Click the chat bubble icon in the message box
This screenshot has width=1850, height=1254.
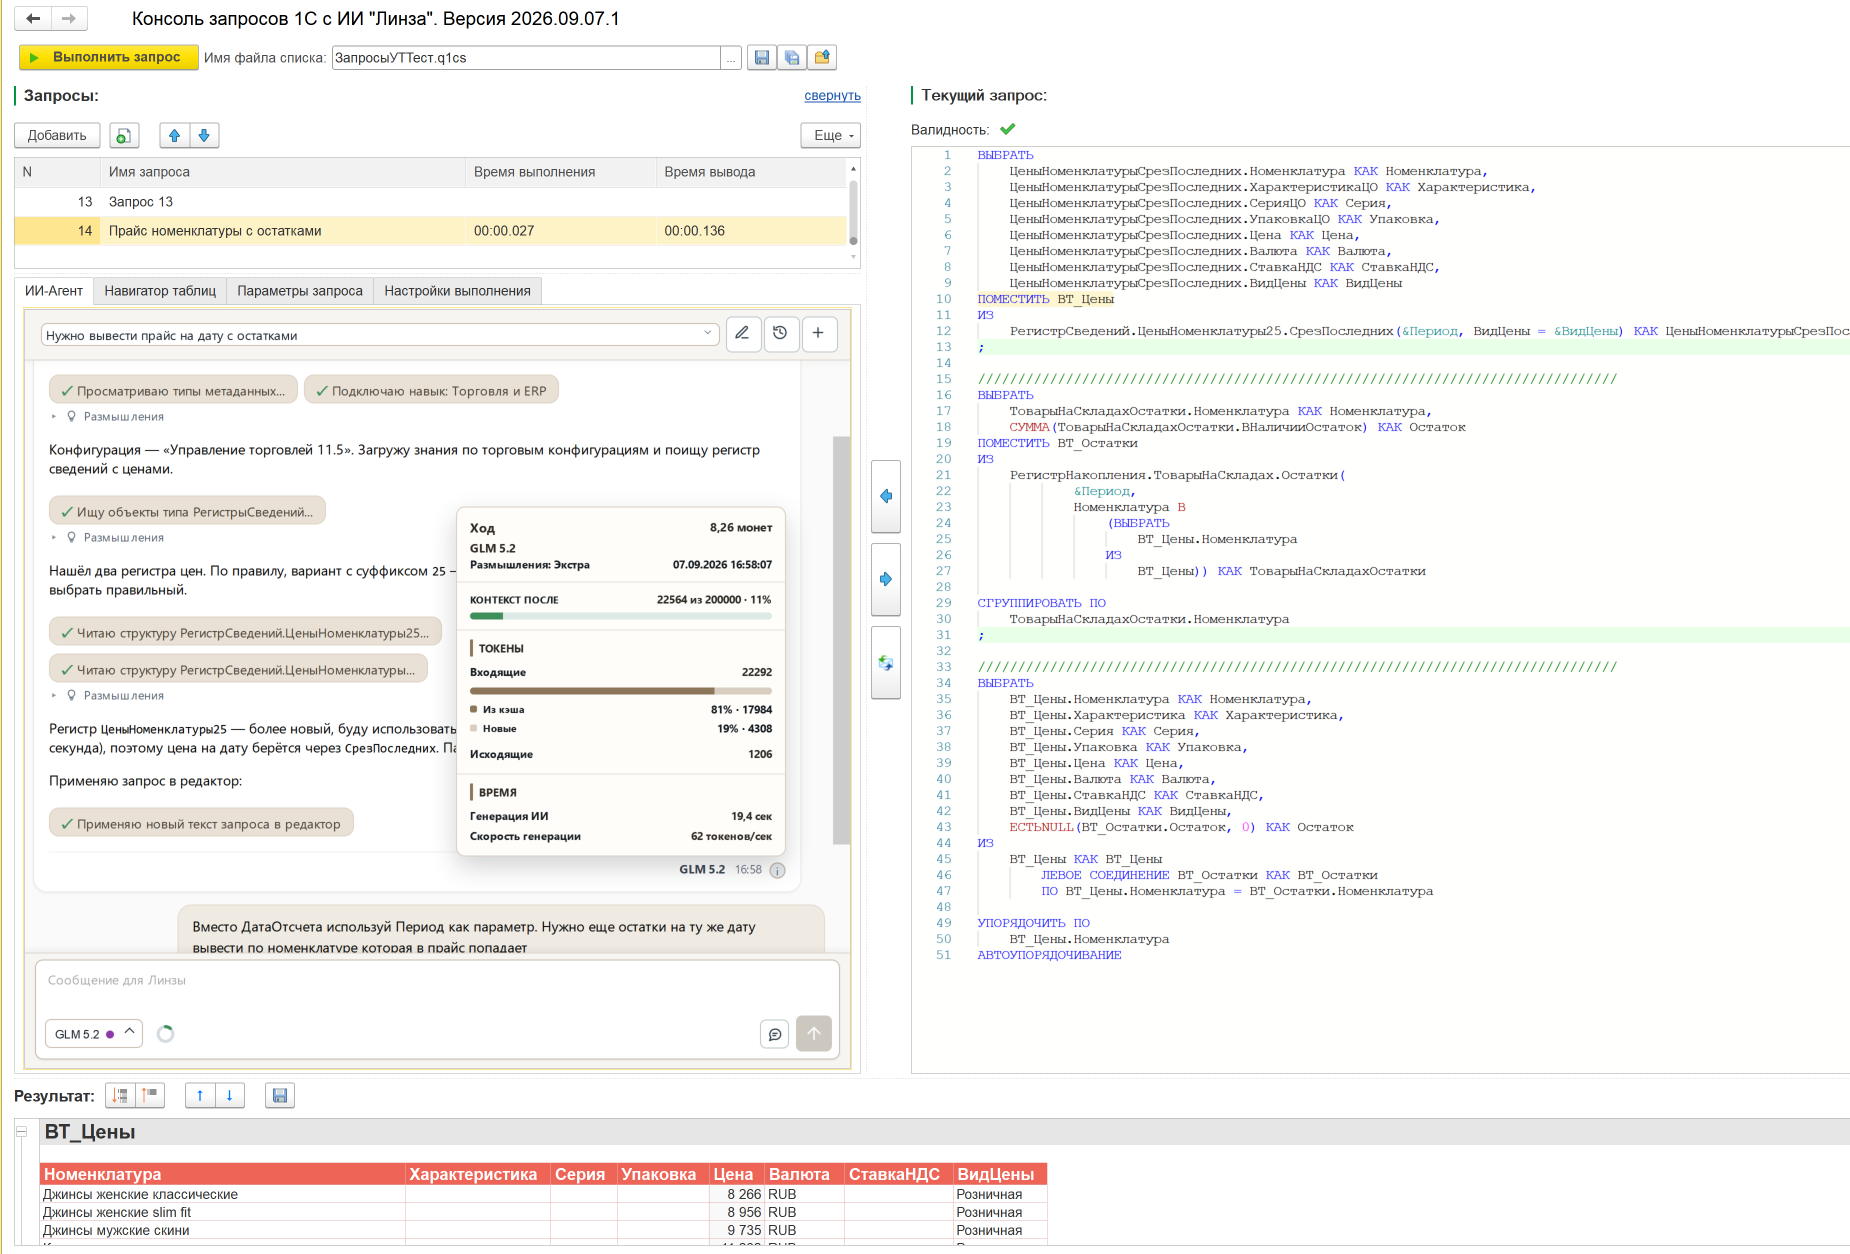pos(775,1034)
